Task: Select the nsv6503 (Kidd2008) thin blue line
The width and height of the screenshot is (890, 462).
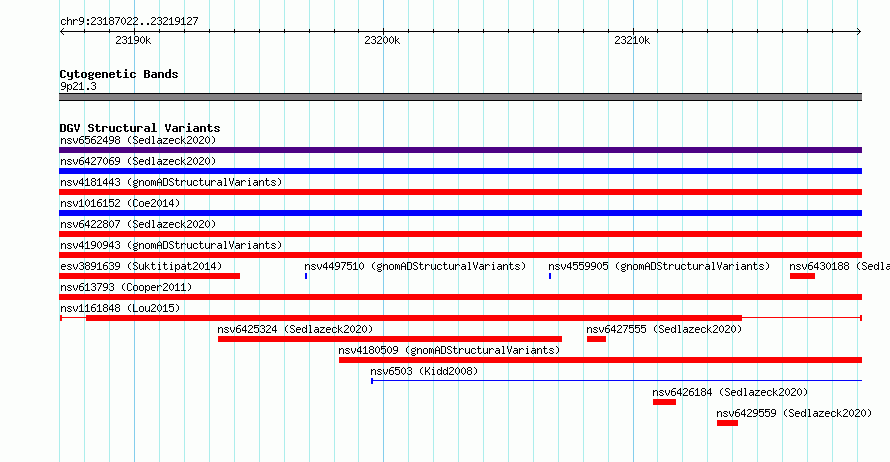Action: click(616, 380)
